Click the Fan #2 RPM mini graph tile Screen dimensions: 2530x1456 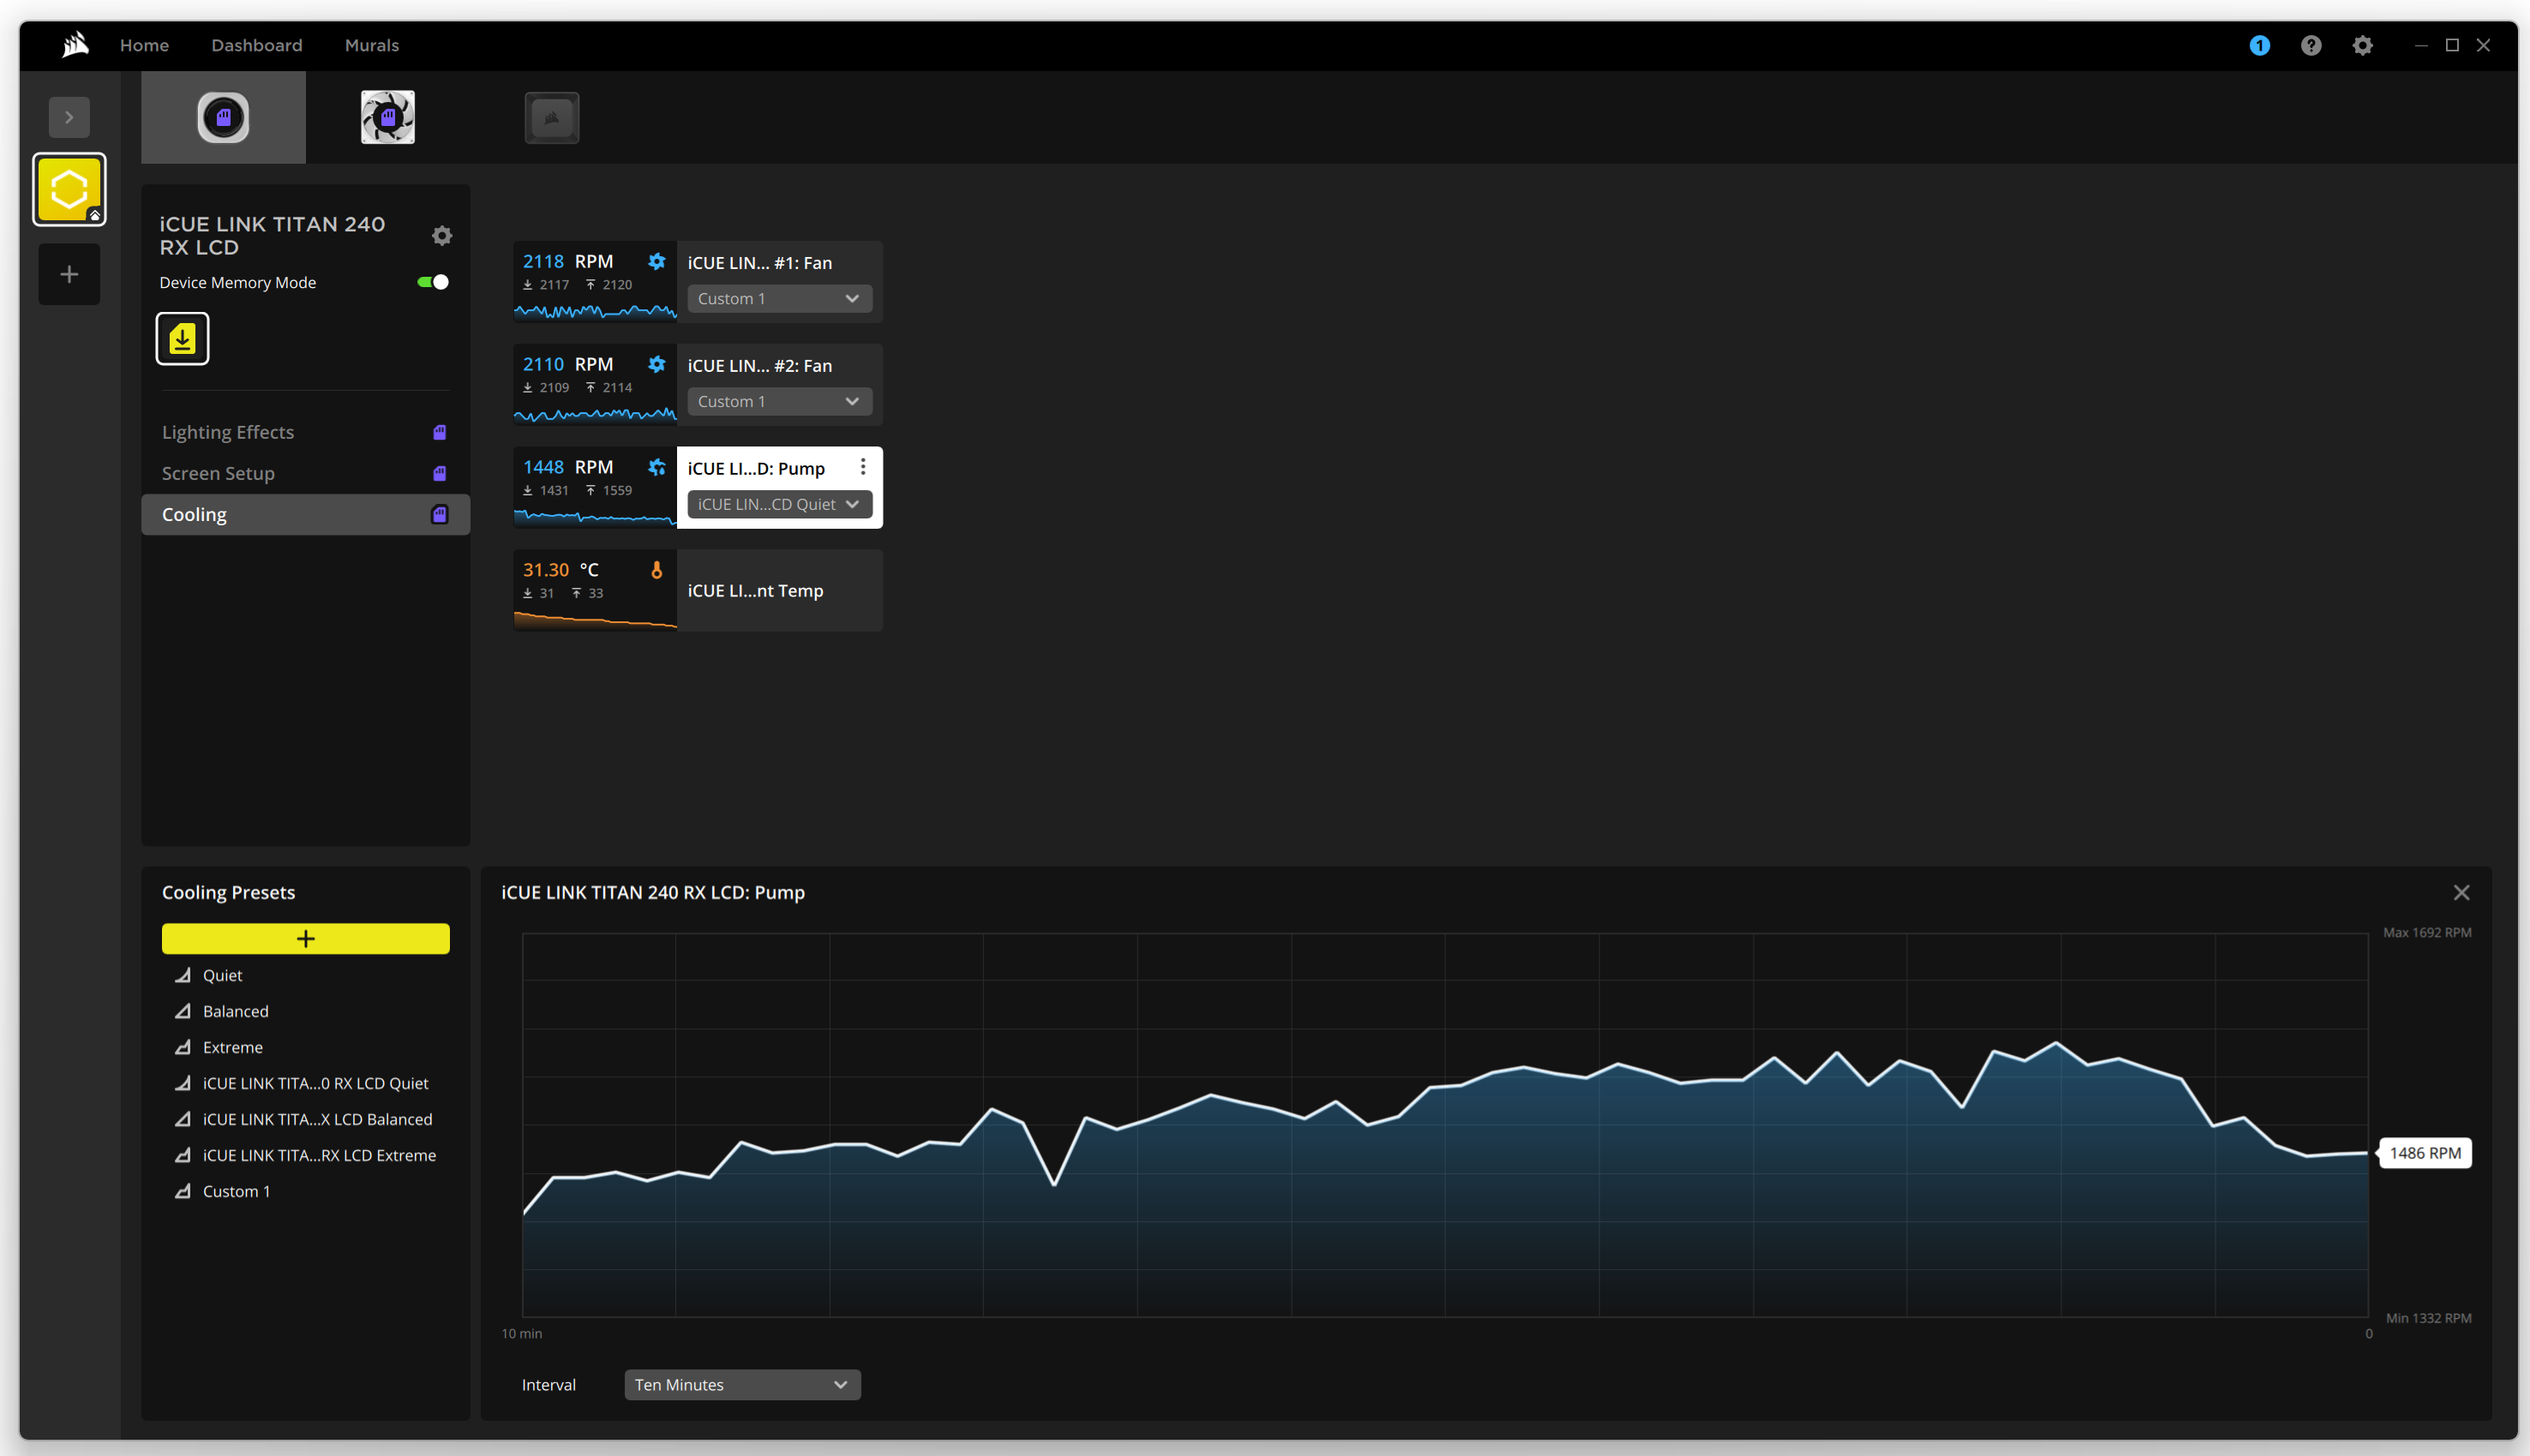pos(595,385)
